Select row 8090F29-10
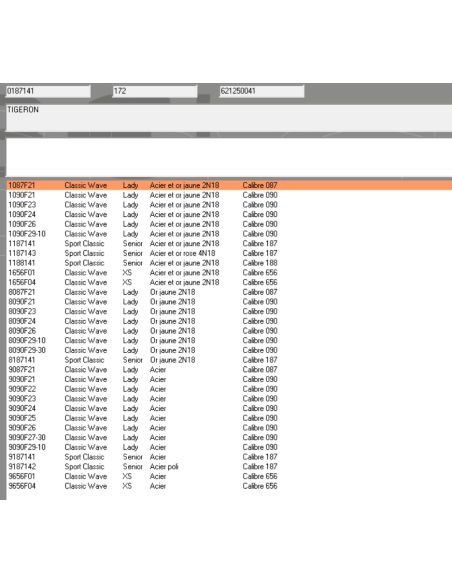The width and height of the screenshot is (452, 584). 229,340
